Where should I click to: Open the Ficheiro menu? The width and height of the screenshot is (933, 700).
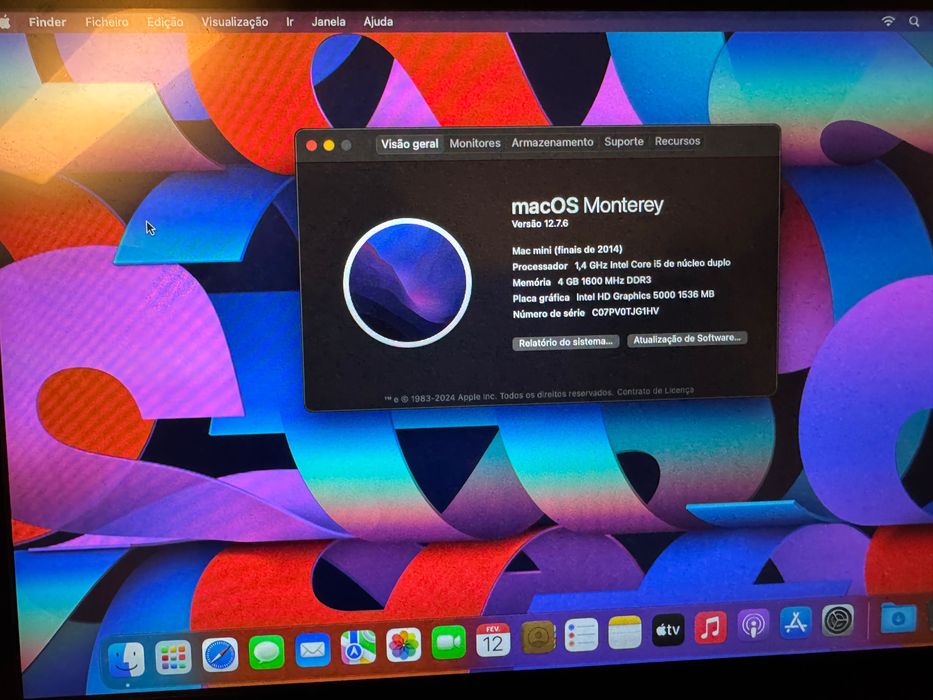[x=107, y=22]
